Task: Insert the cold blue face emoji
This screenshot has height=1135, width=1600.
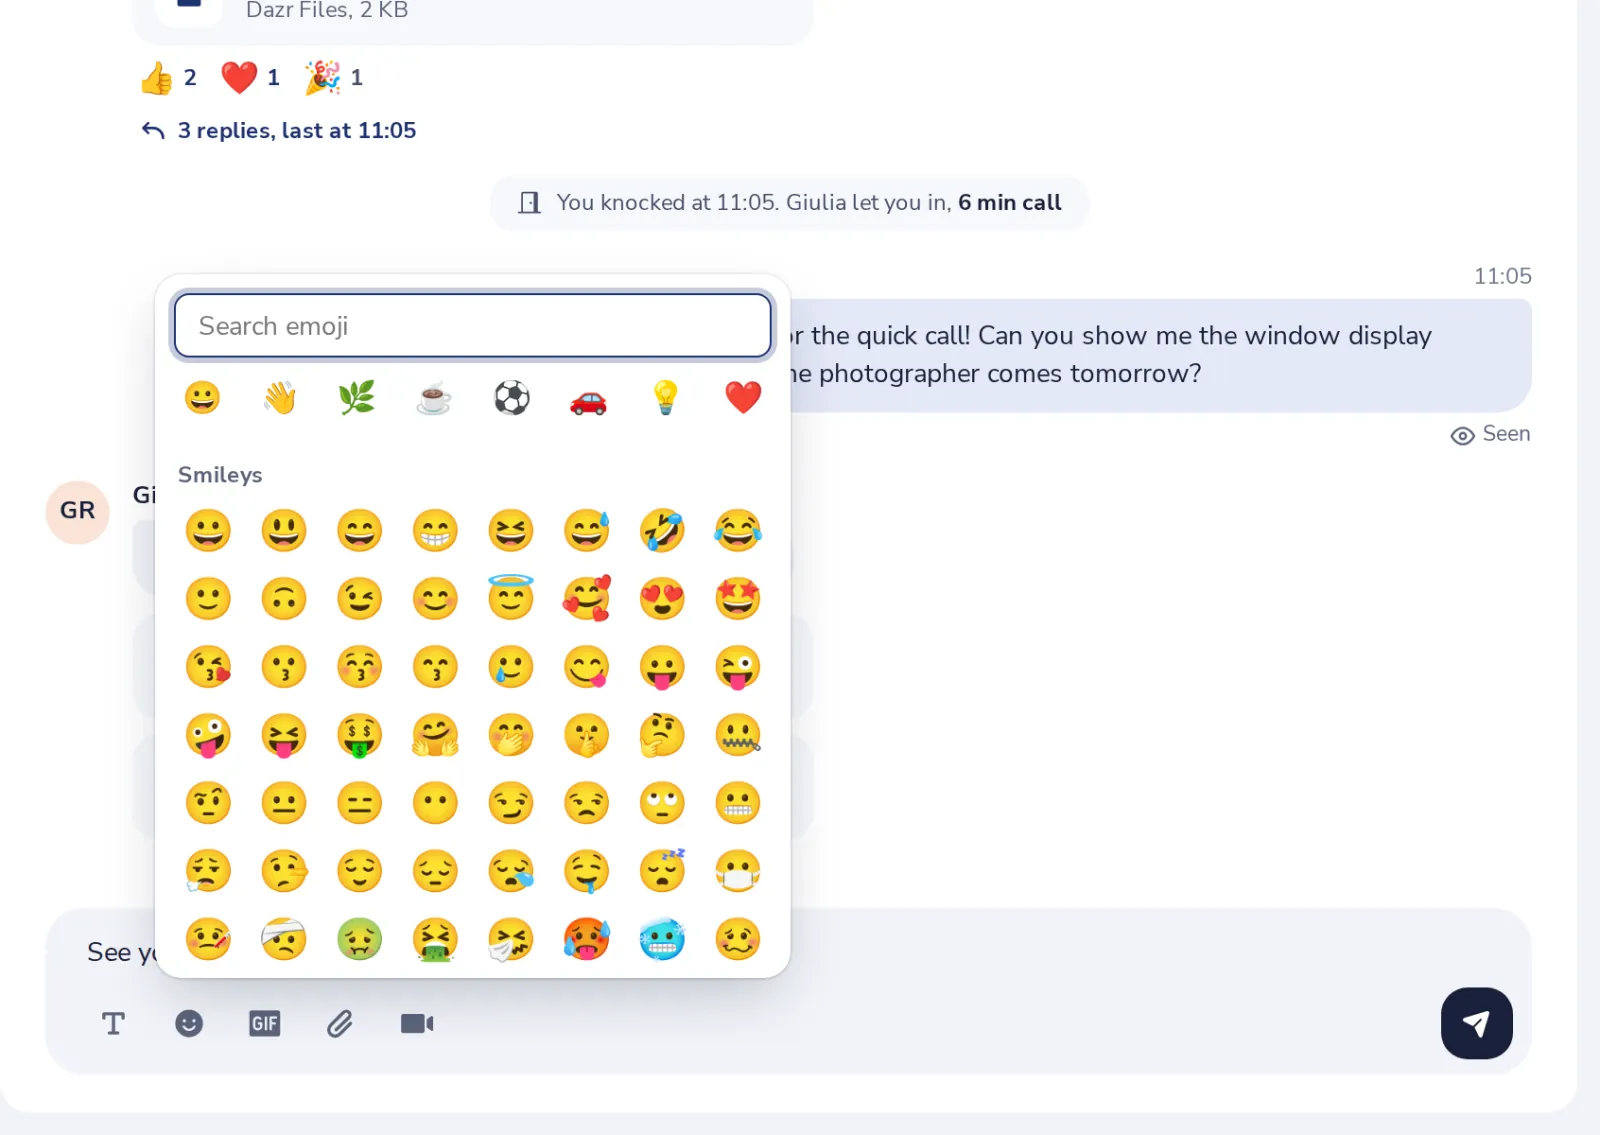Action: tap(662, 939)
